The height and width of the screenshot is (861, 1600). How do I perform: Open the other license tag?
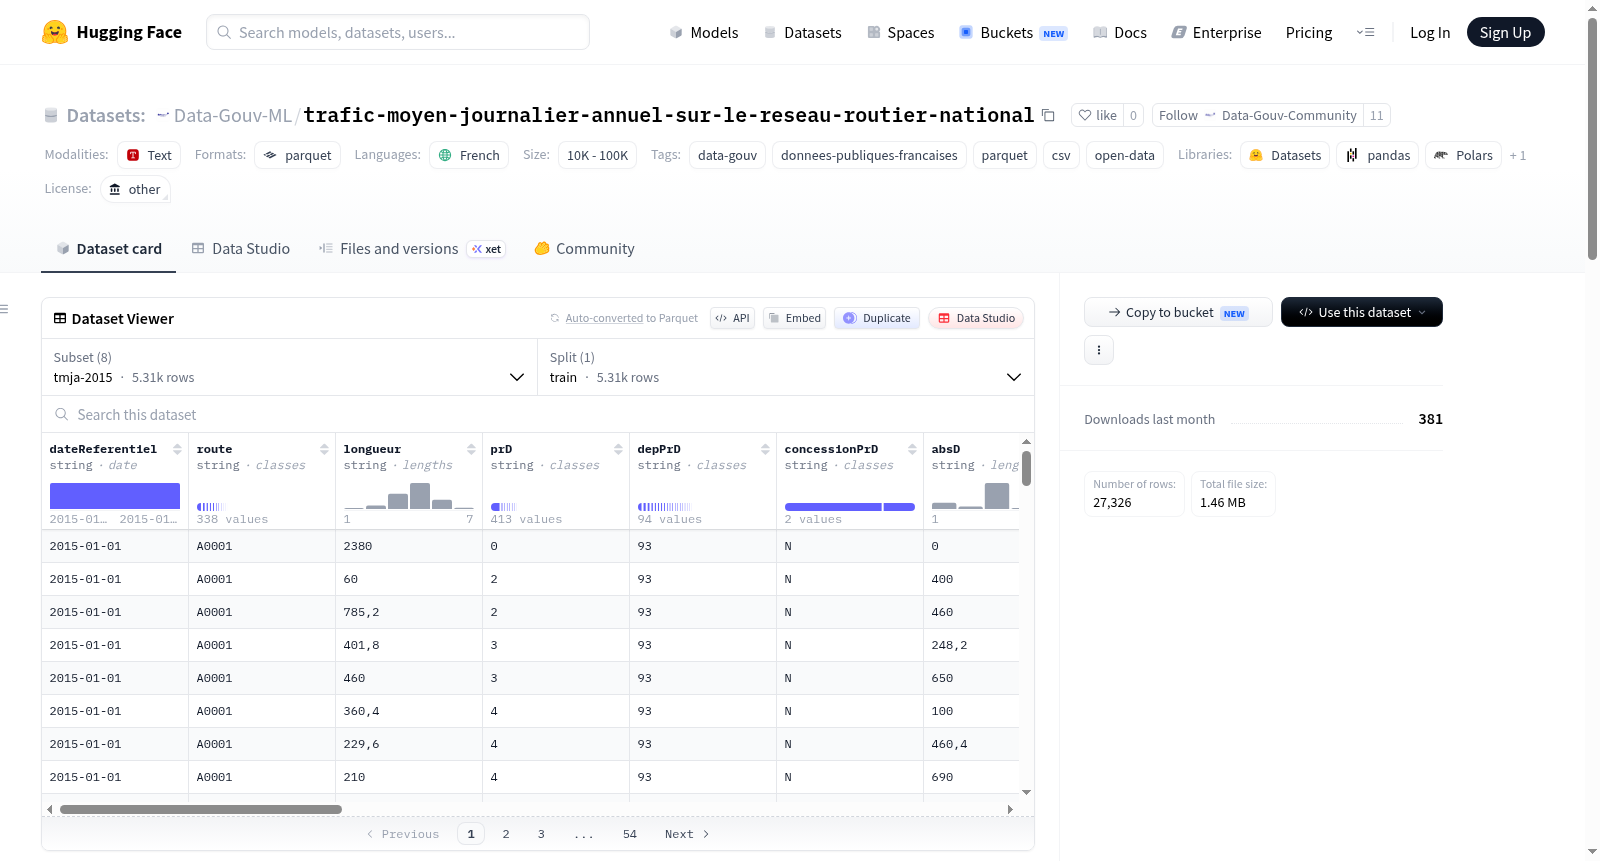[x=135, y=189]
